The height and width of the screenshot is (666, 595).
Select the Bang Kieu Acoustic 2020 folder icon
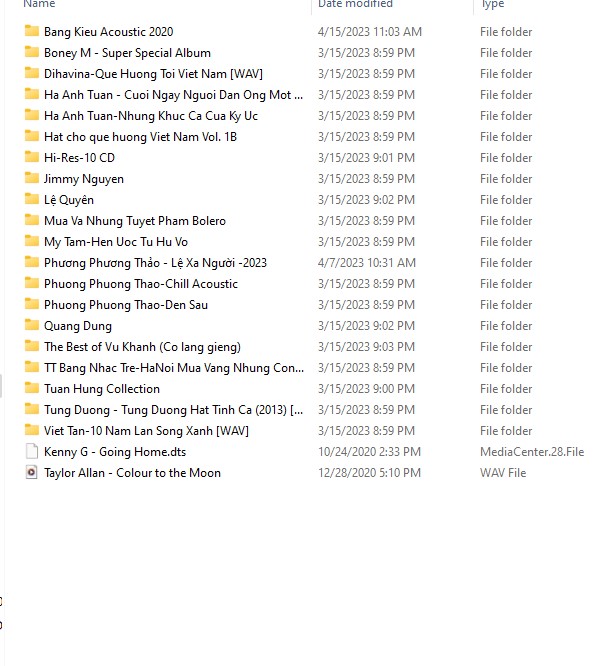[x=31, y=31]
